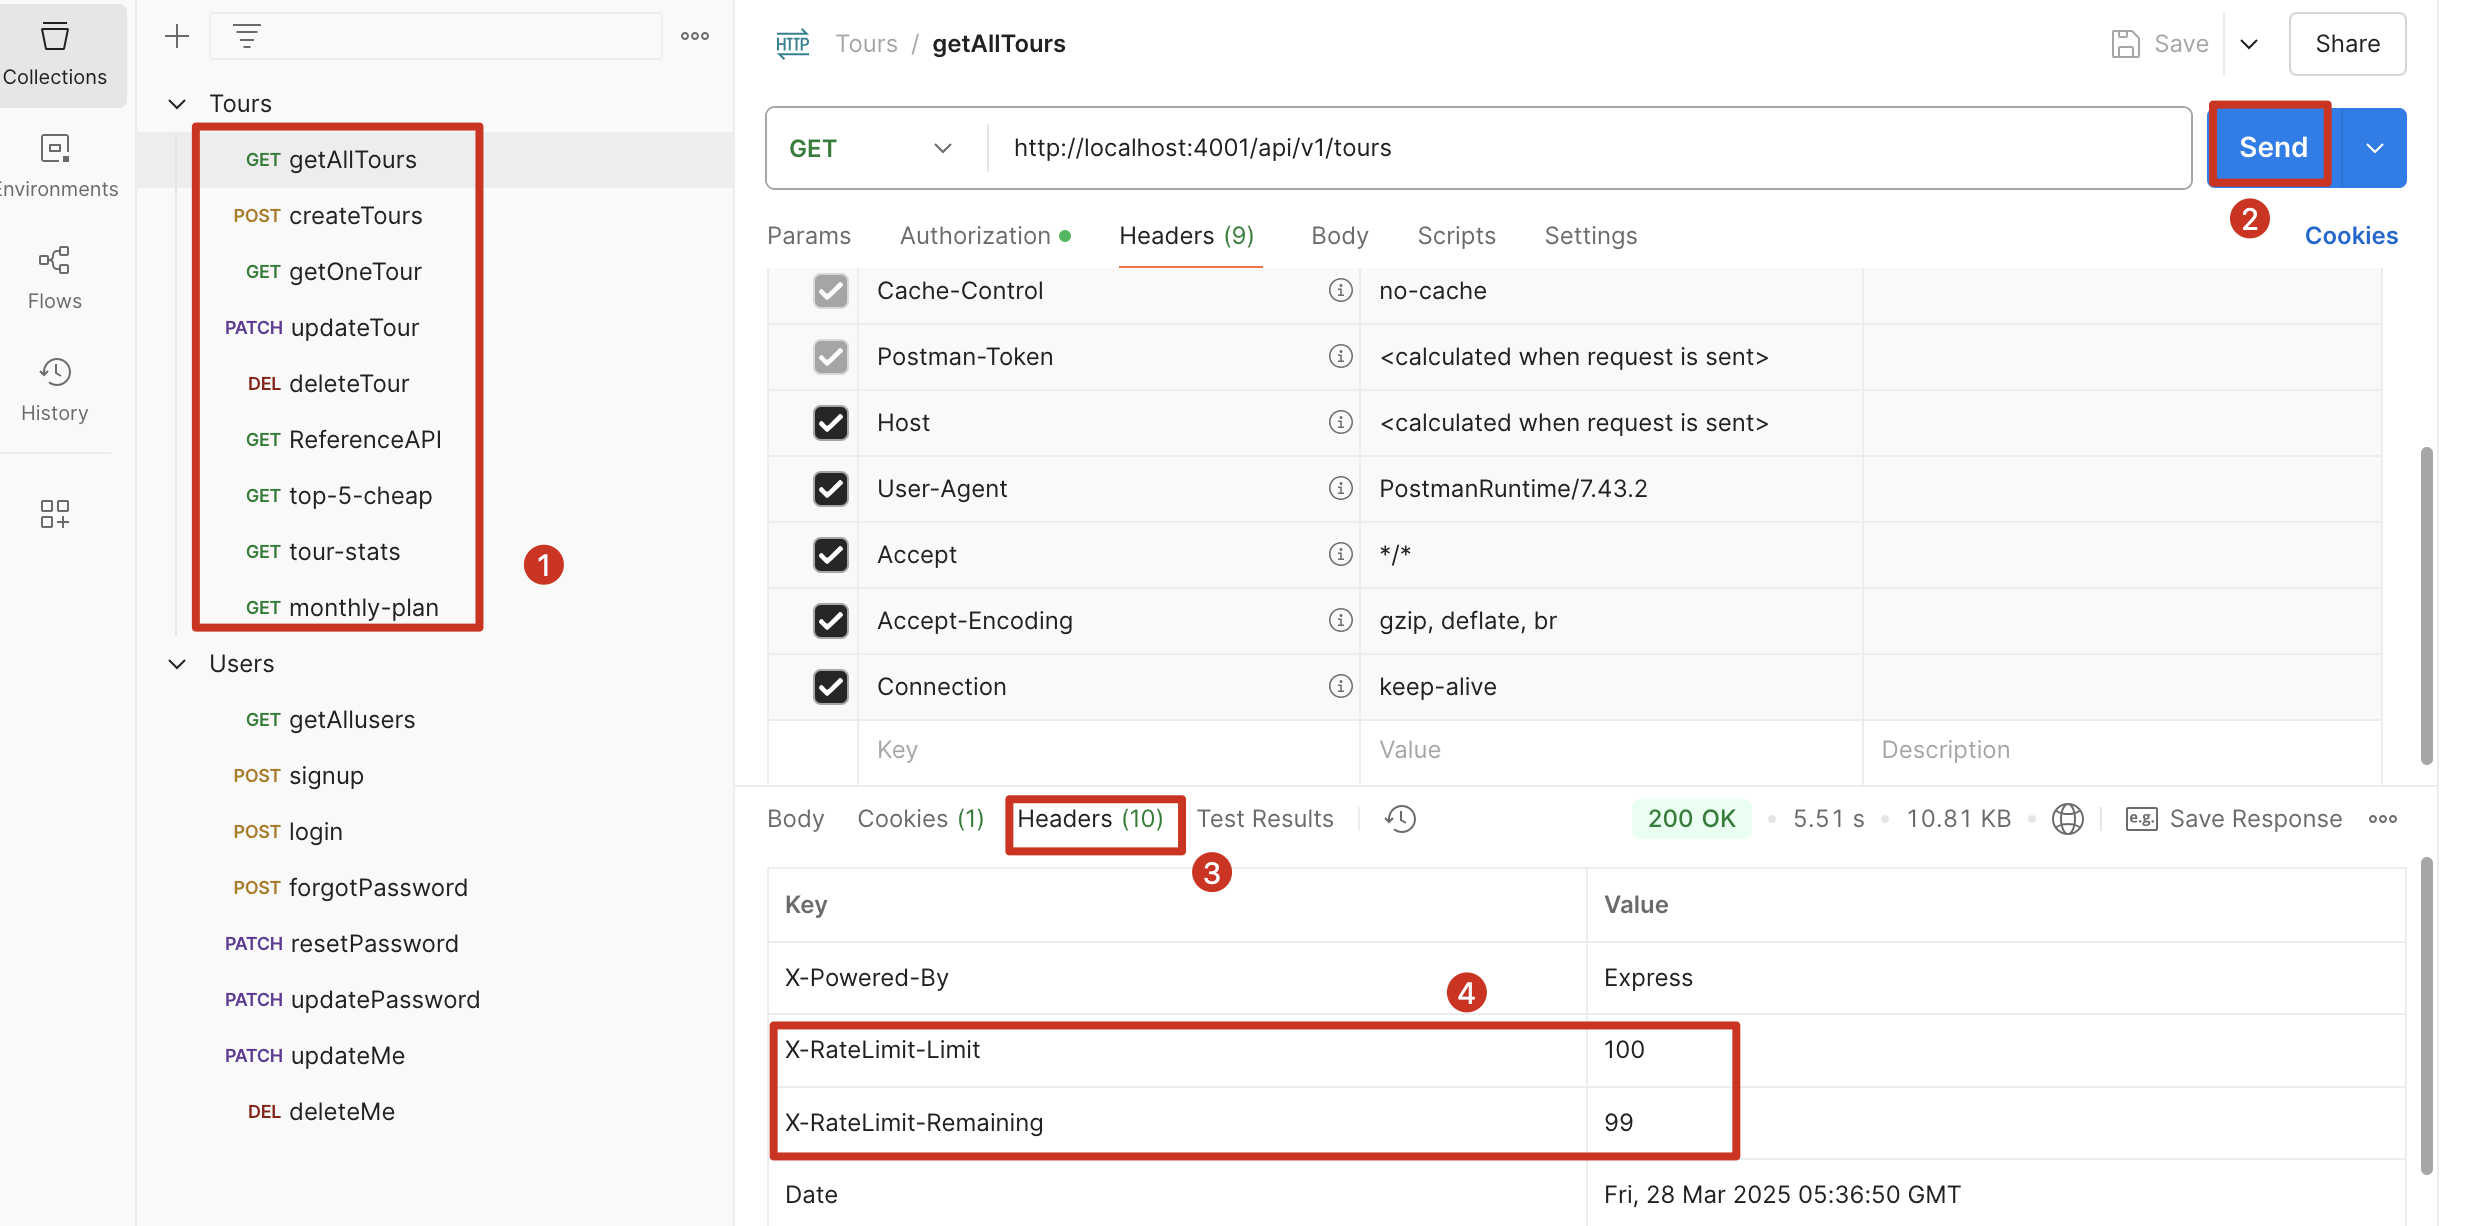This screenshot has height=1226, width=2466.
Task: Open the Cookies link
Action: 2350,236
